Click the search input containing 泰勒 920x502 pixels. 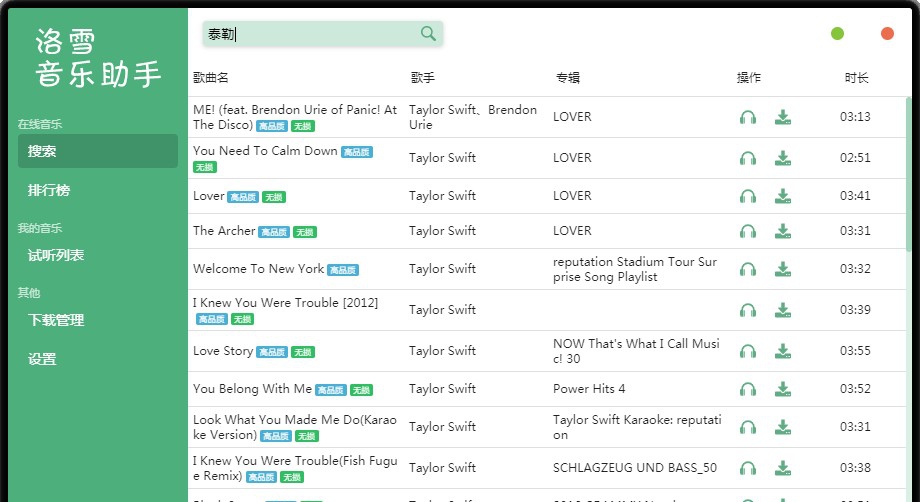tap(323, 34)
